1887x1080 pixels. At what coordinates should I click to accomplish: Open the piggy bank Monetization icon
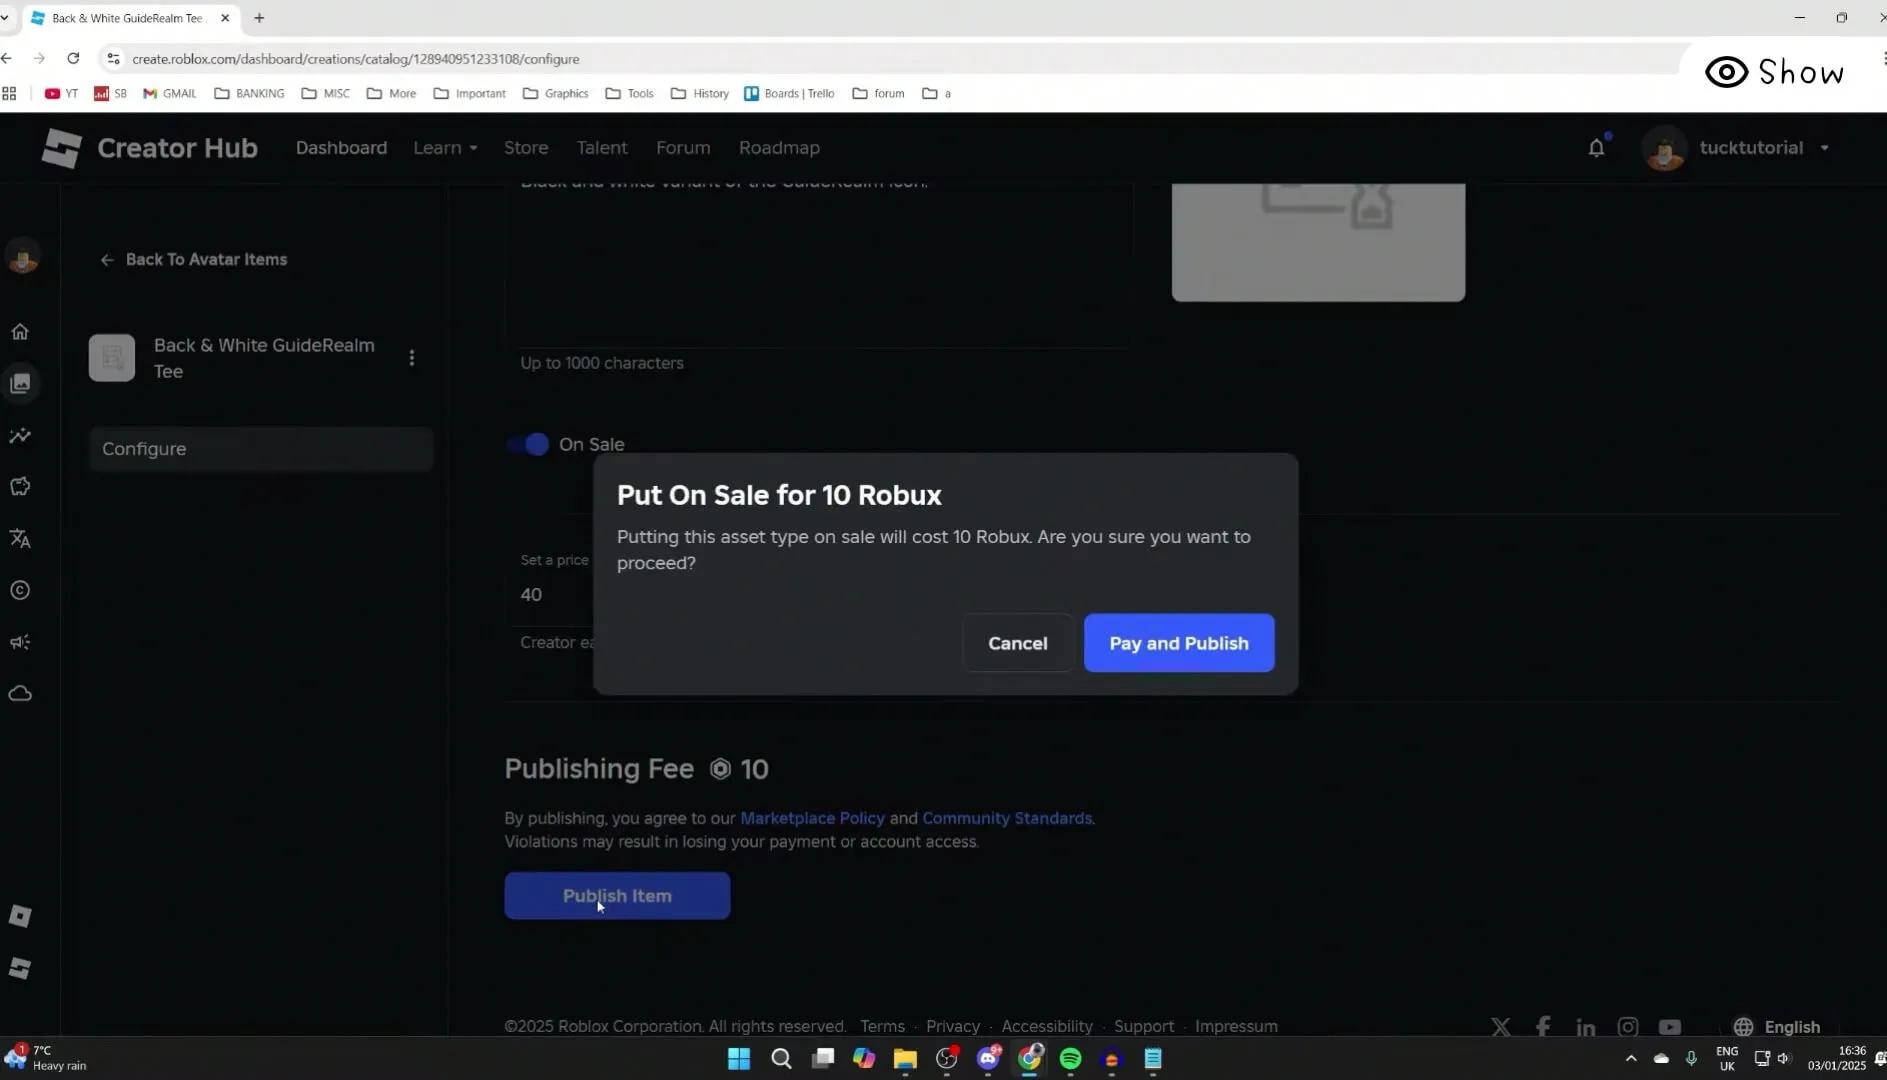click(20, 486)
